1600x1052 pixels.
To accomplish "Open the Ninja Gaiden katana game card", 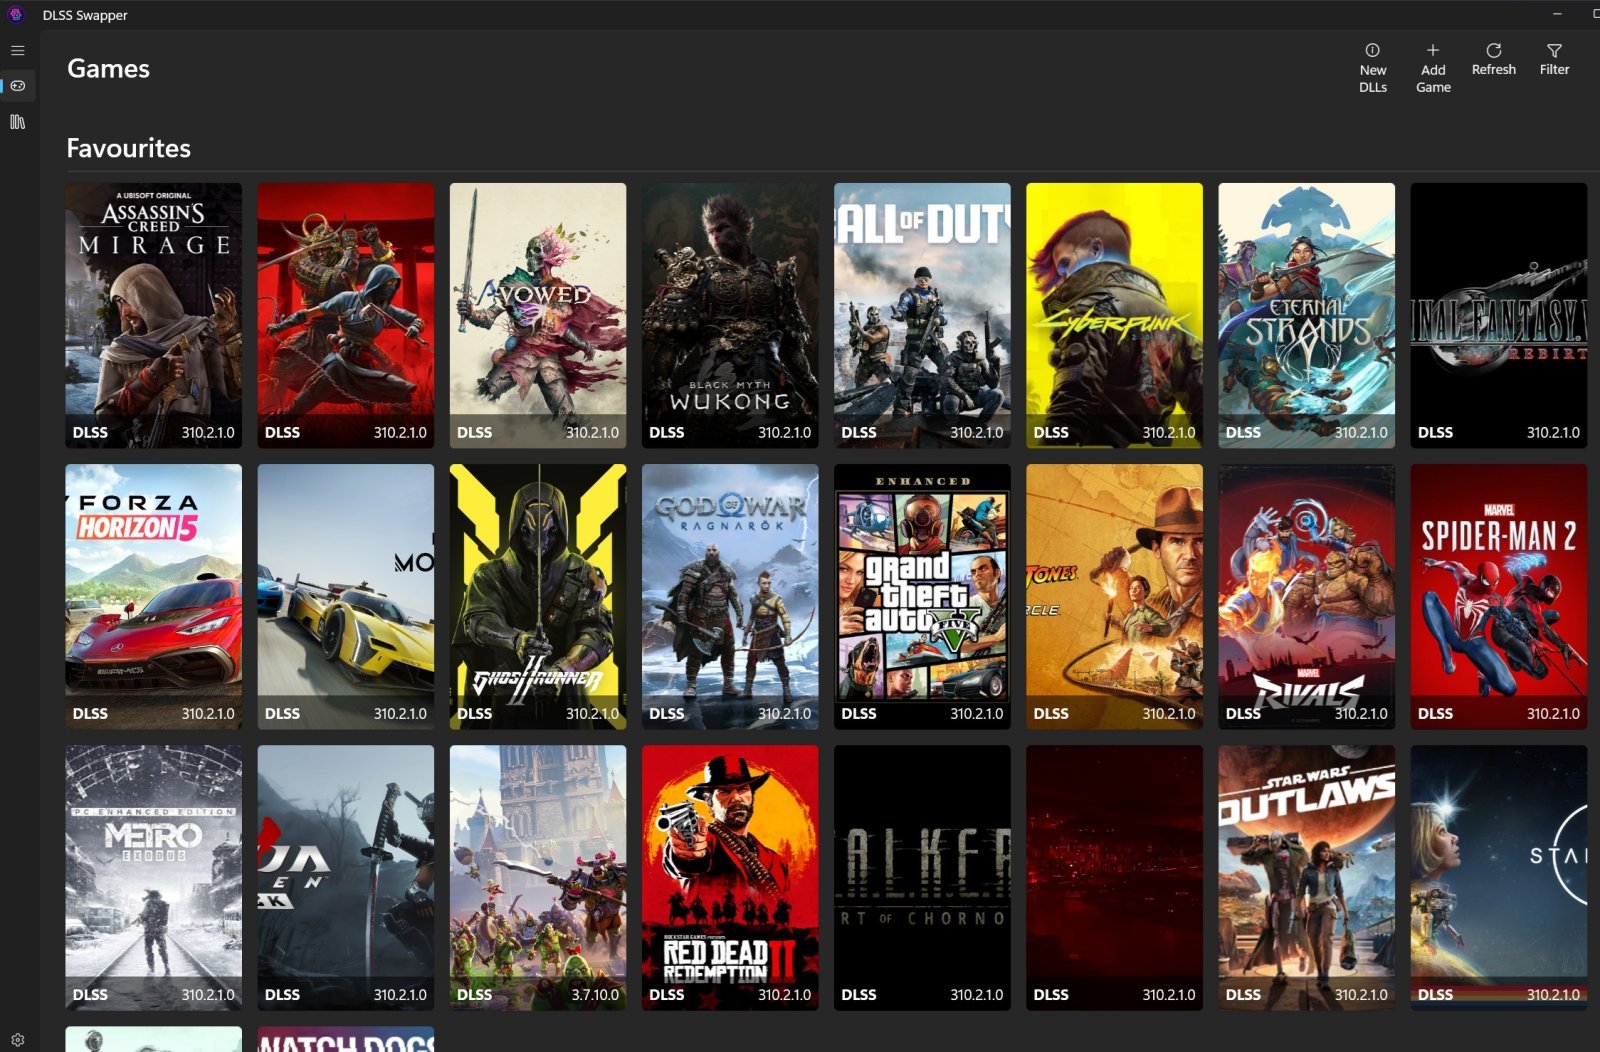I will pyautogui.click(x=346, y=877).
